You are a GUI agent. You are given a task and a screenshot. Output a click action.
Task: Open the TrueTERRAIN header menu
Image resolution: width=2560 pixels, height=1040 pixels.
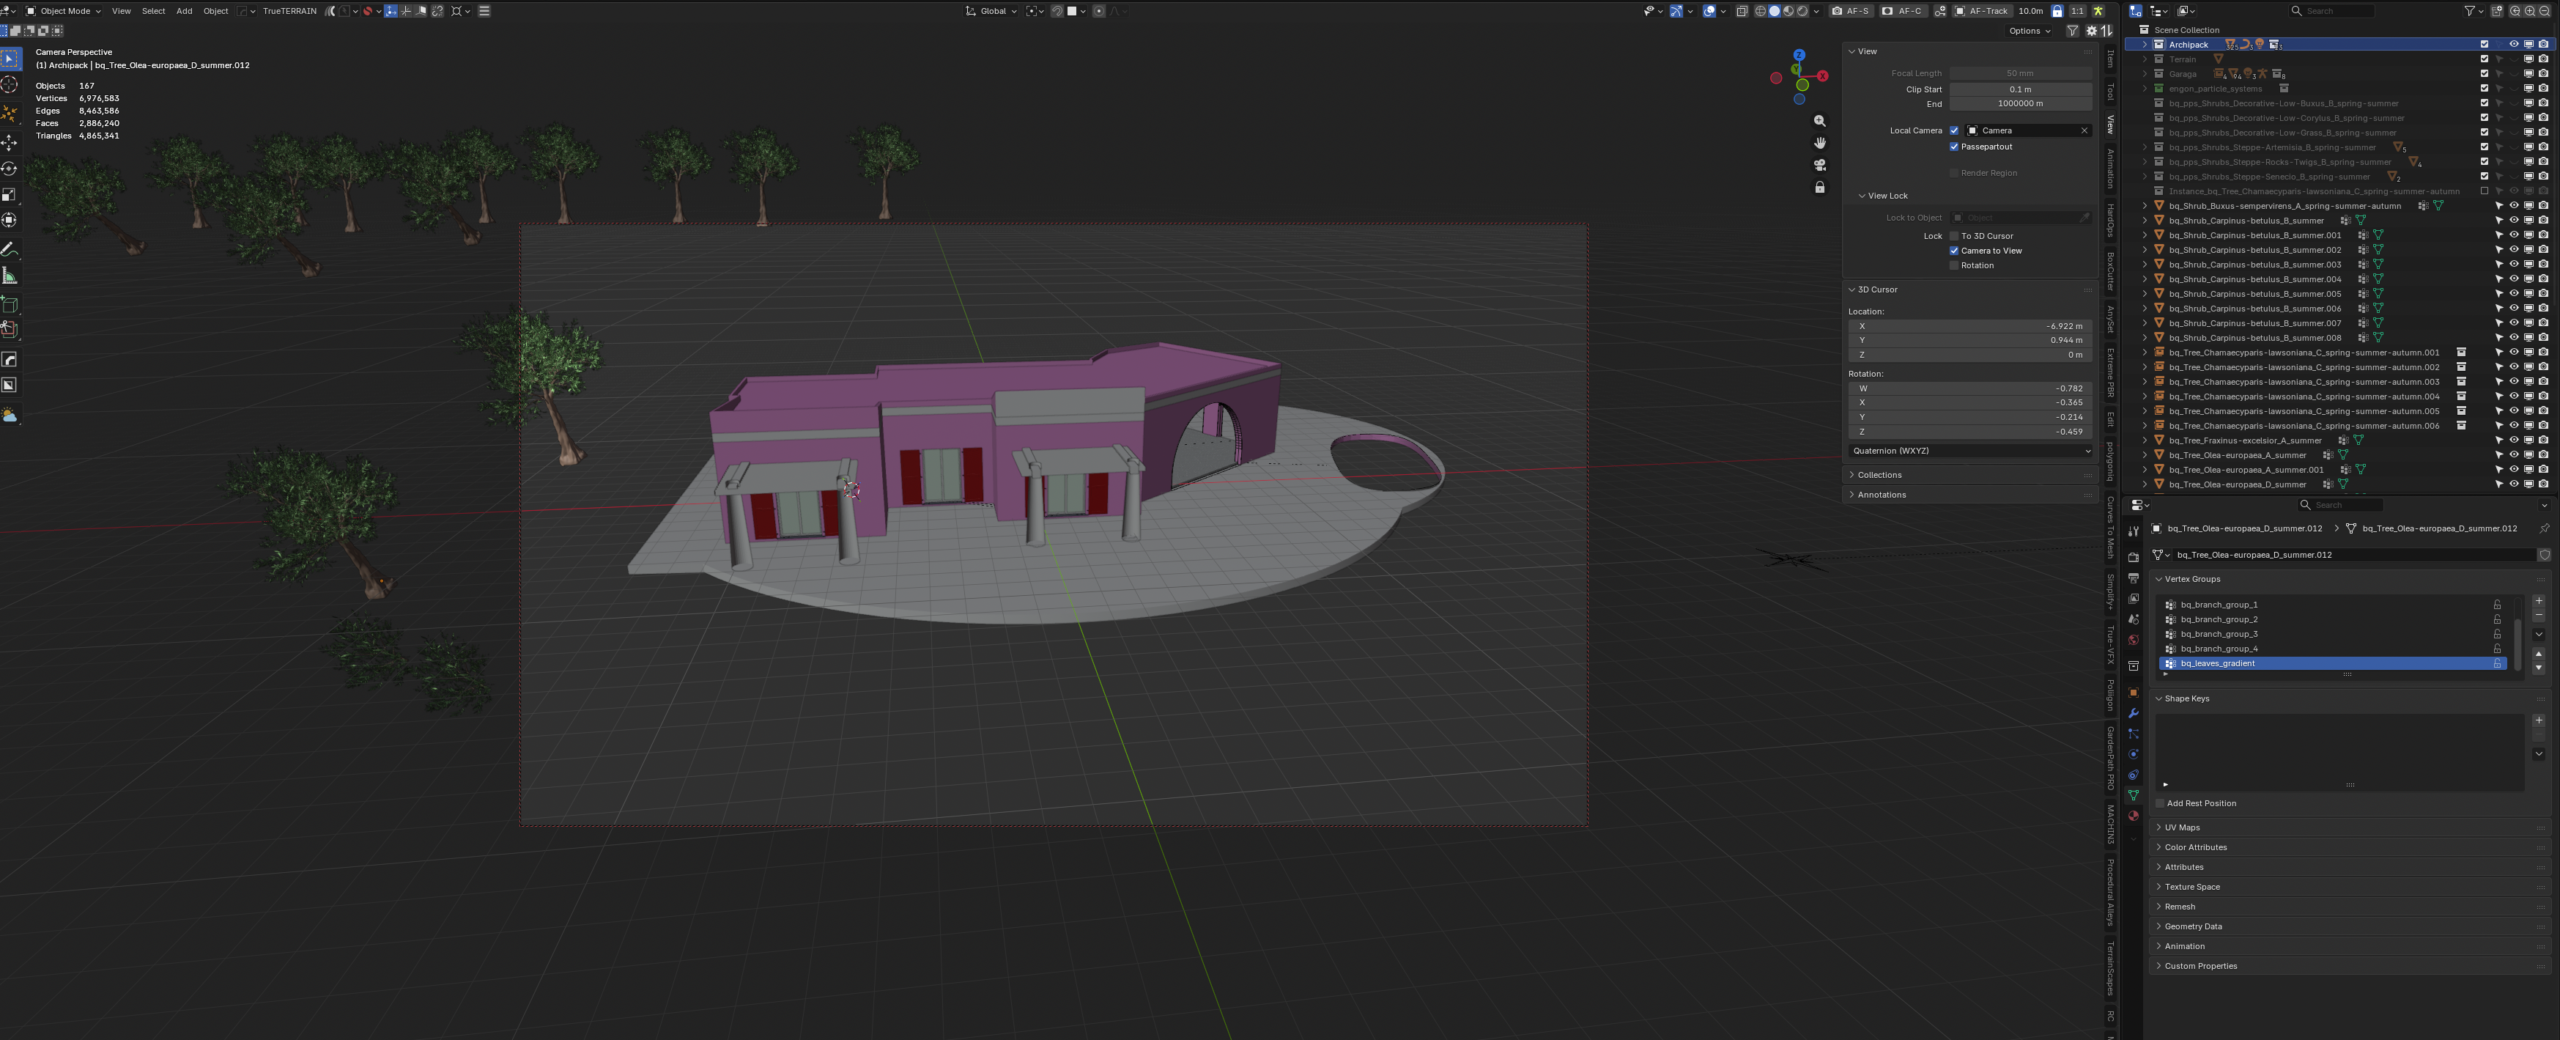(289, 11)
